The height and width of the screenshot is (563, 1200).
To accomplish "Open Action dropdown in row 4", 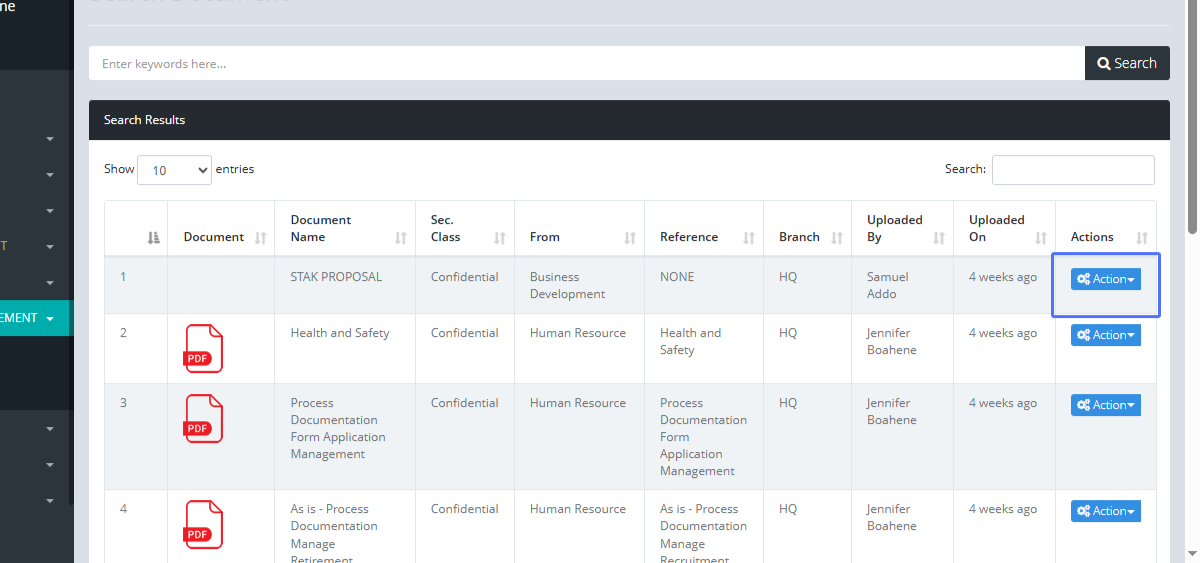I will point(1105,511).
